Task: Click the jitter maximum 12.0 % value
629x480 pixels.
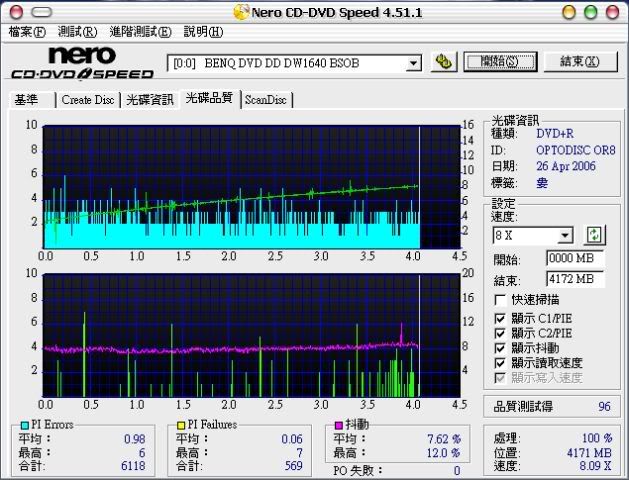Action: [x=443, y=453]
